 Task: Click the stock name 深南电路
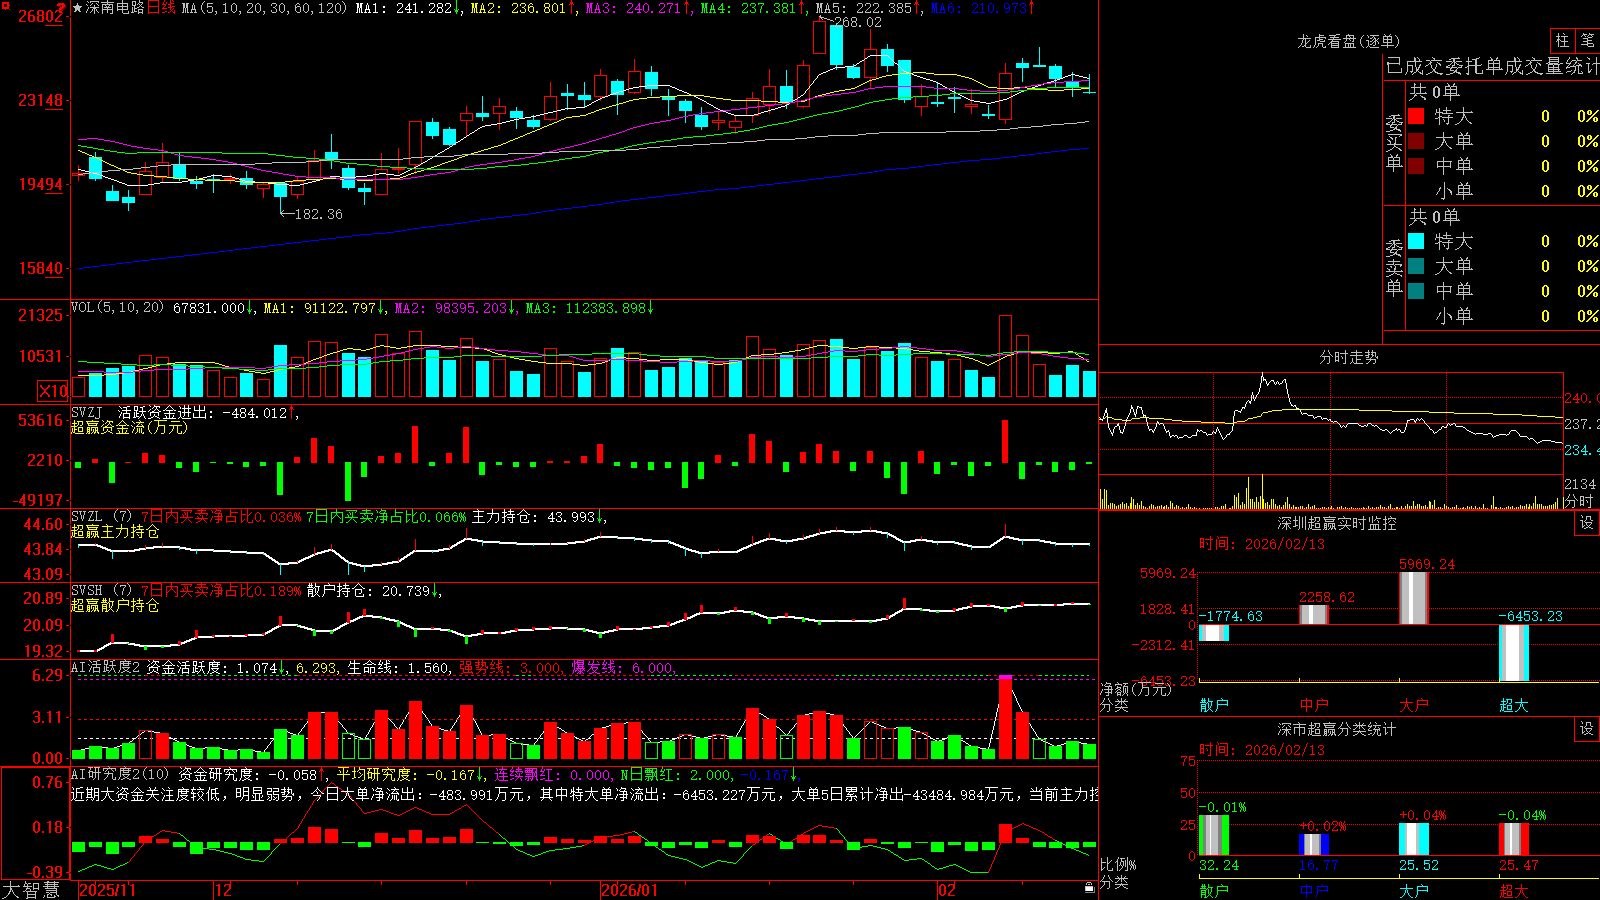click(115, 8)
